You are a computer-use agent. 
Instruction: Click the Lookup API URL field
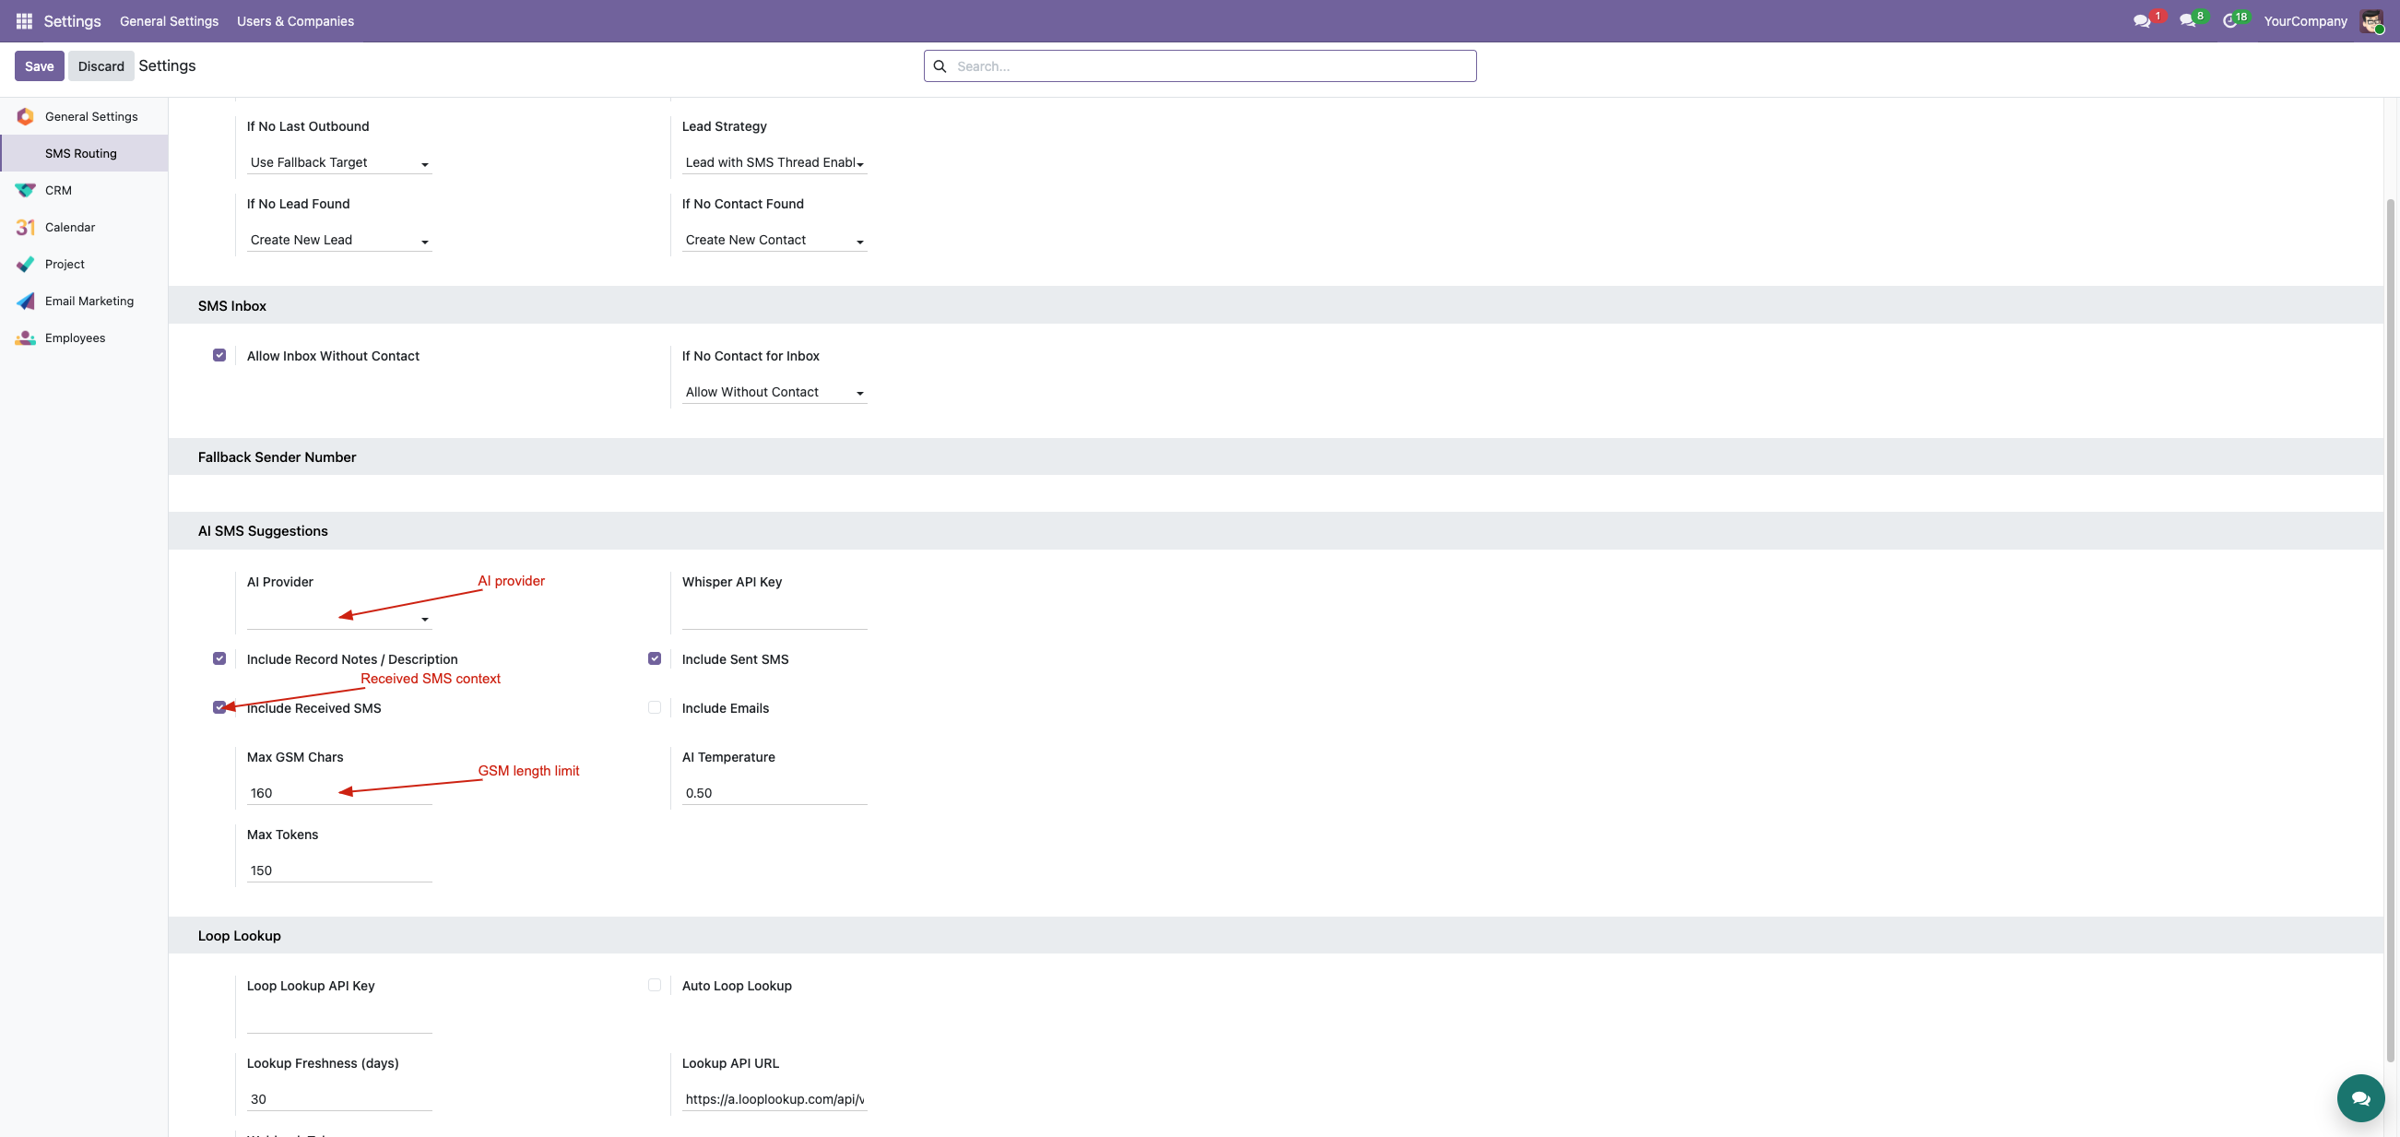774,1099
